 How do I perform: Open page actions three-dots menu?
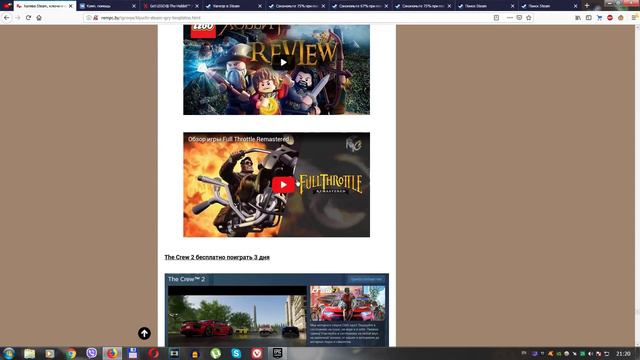coord(510,18)
